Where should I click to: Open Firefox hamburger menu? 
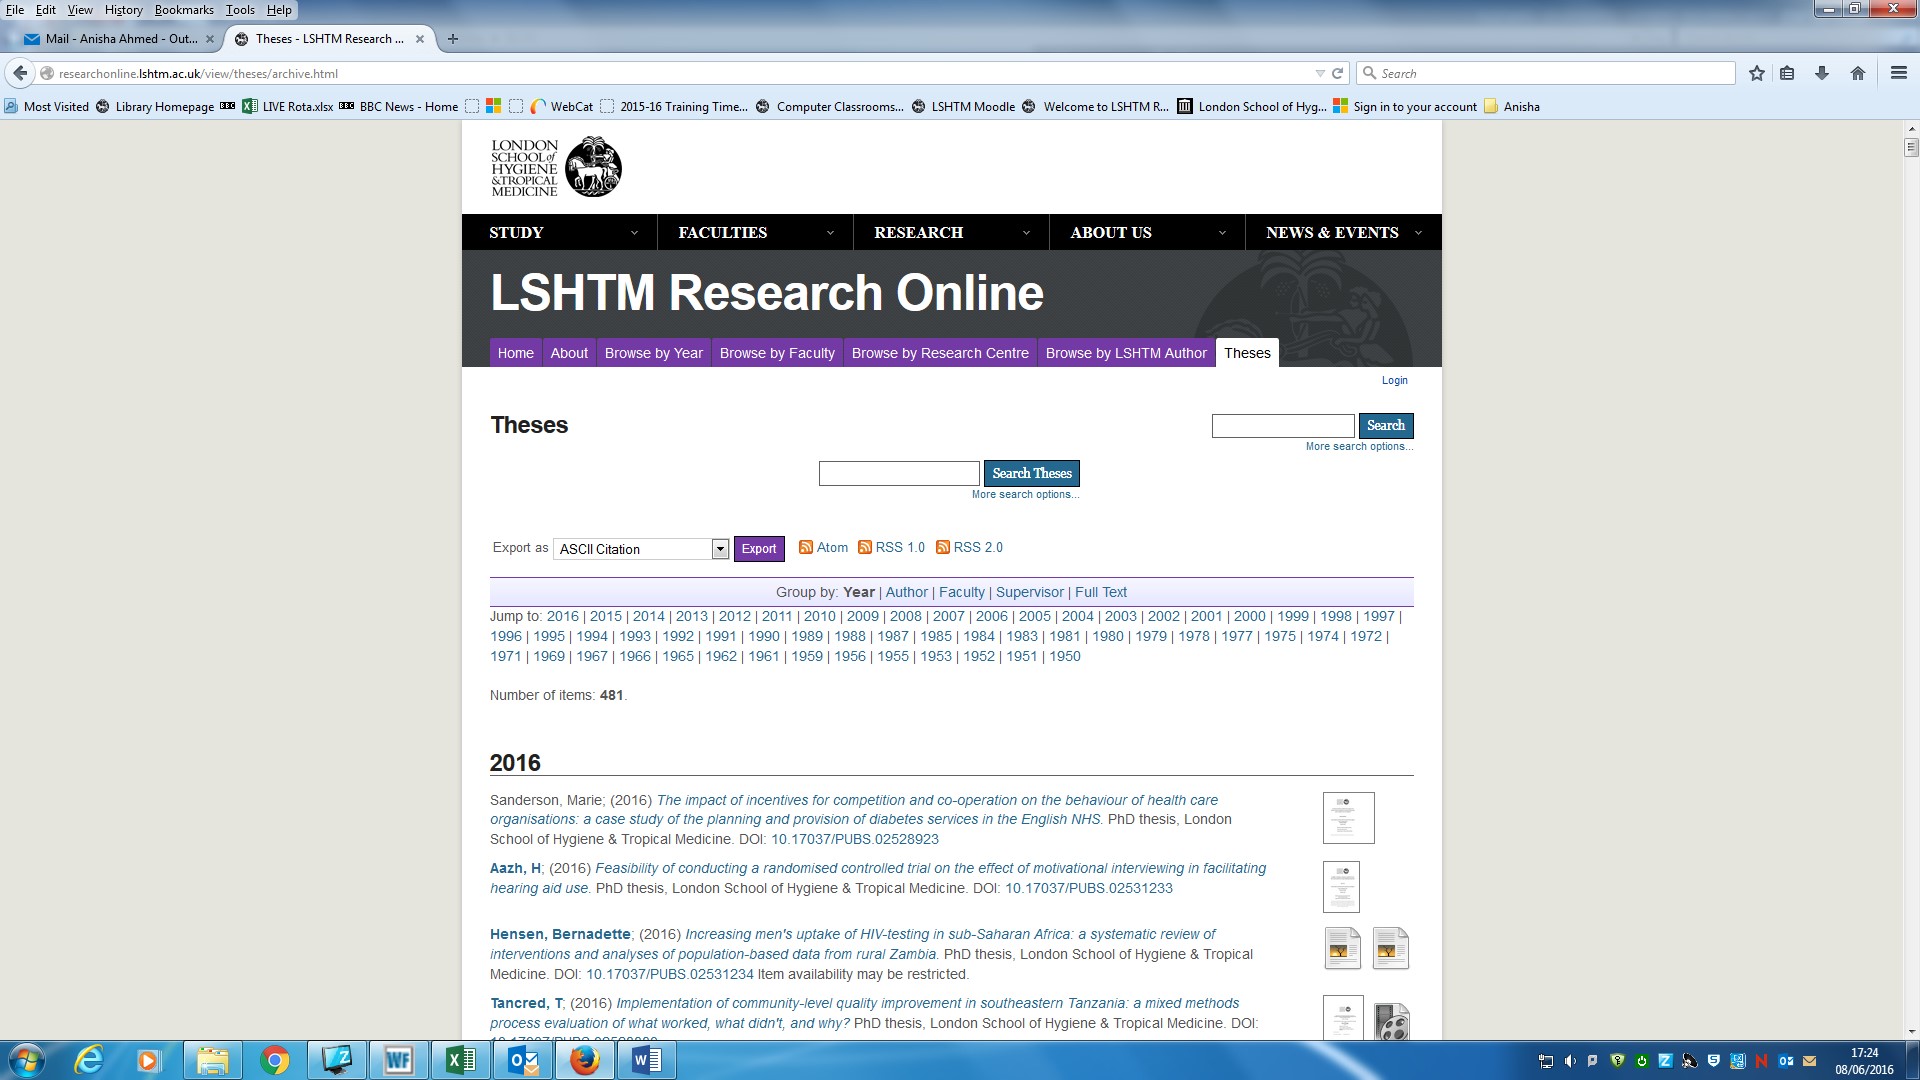(1898, 73)
